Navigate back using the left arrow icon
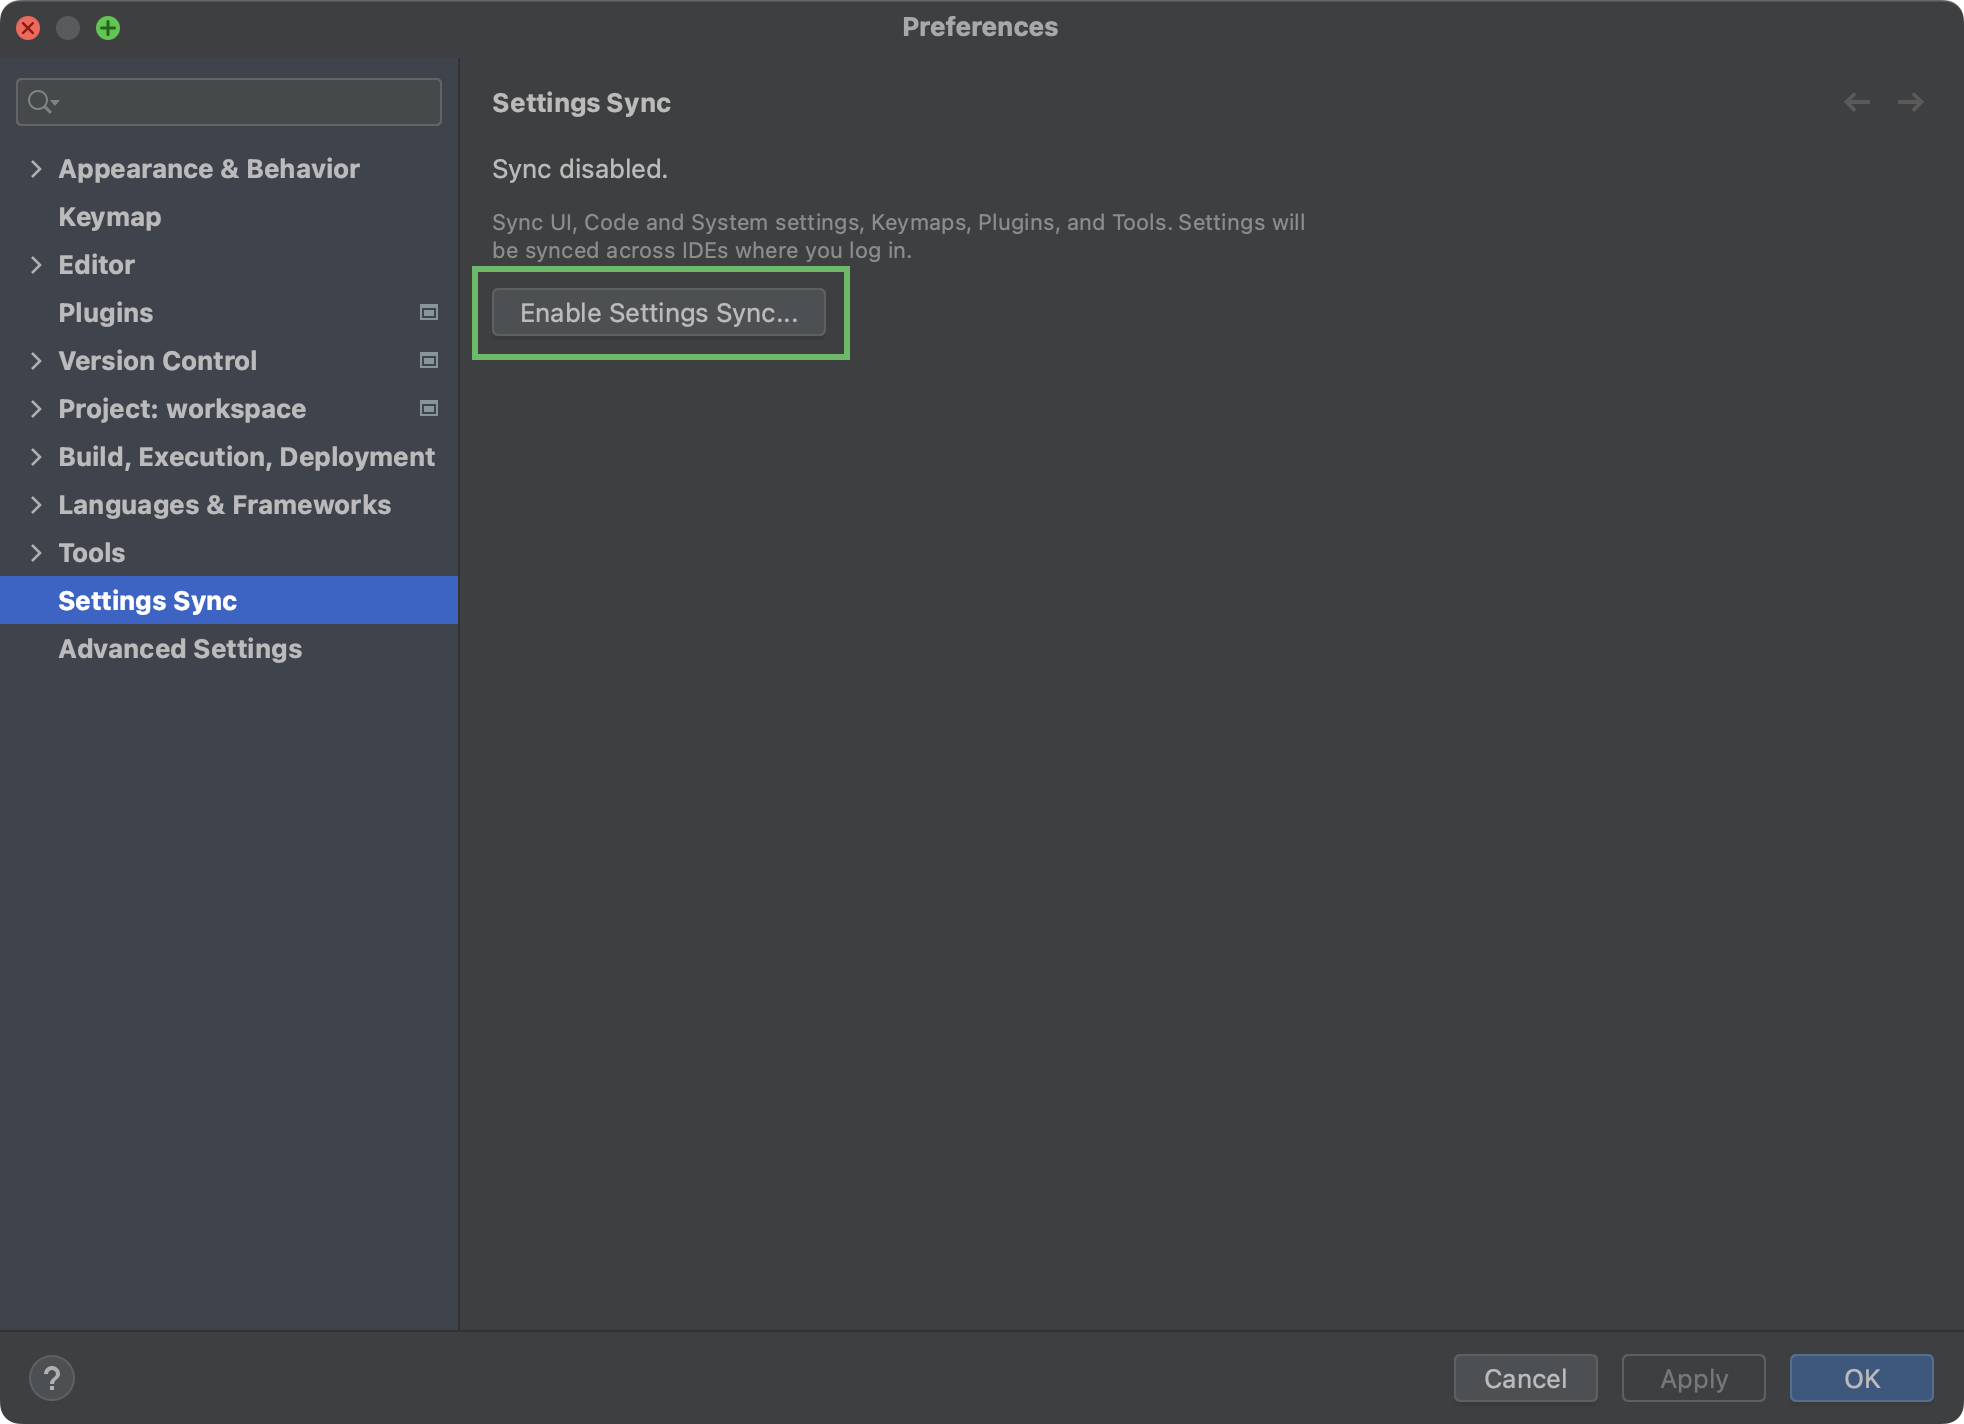Image resolution: width=1964 pixels, height=1424 pixels. click(1857, 101)
